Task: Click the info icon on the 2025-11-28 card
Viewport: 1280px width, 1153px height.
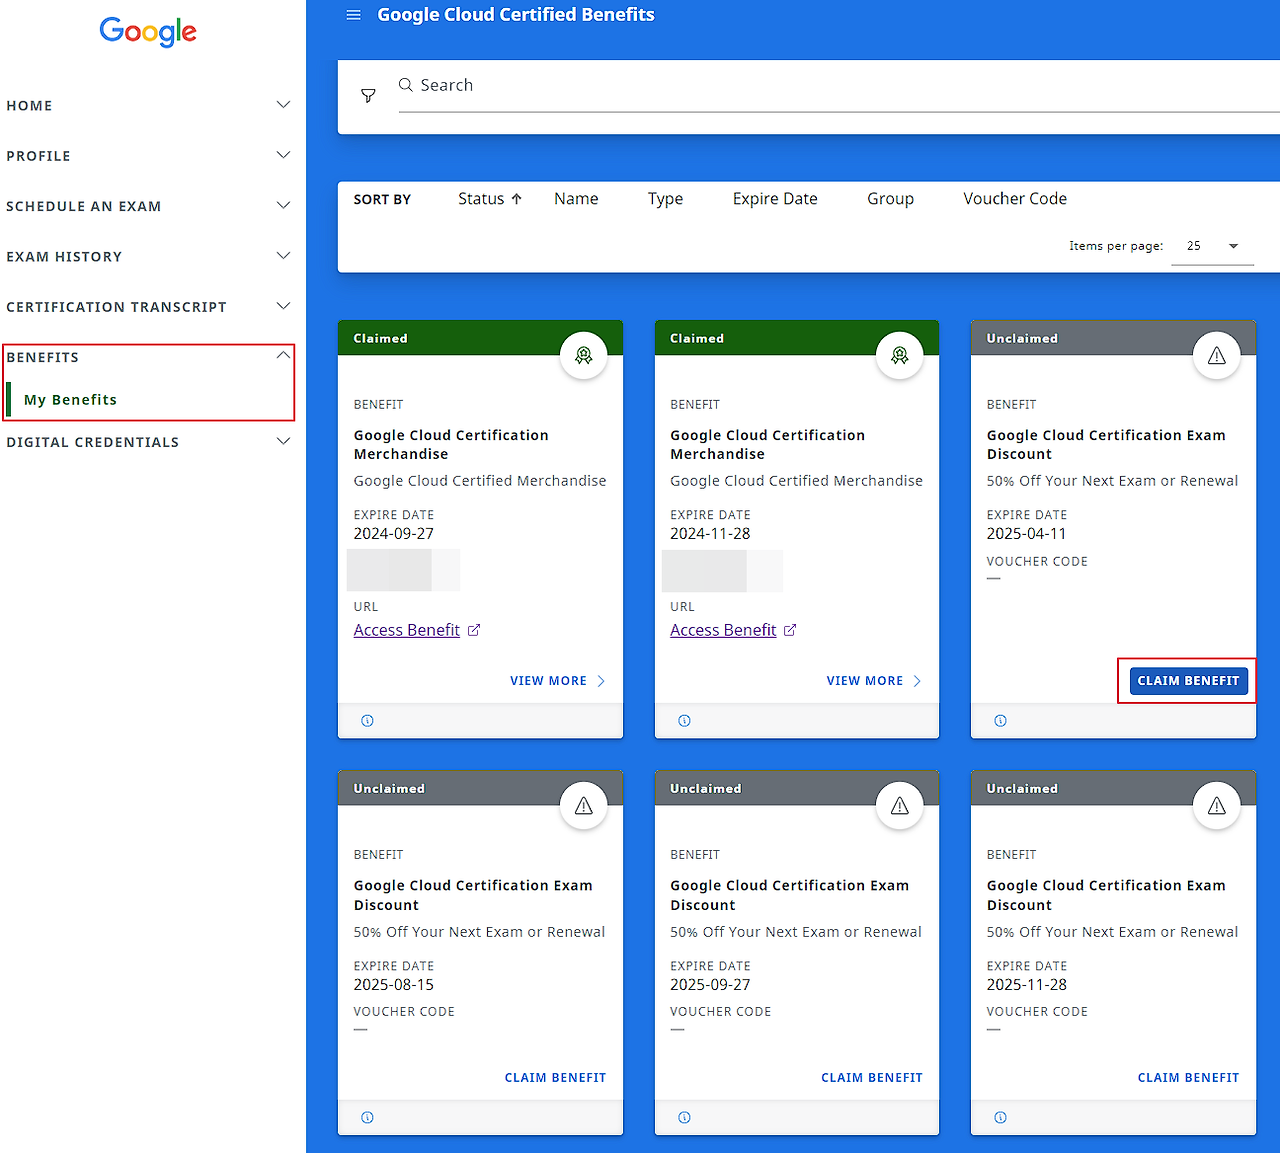Action: pos(1000,1118)
